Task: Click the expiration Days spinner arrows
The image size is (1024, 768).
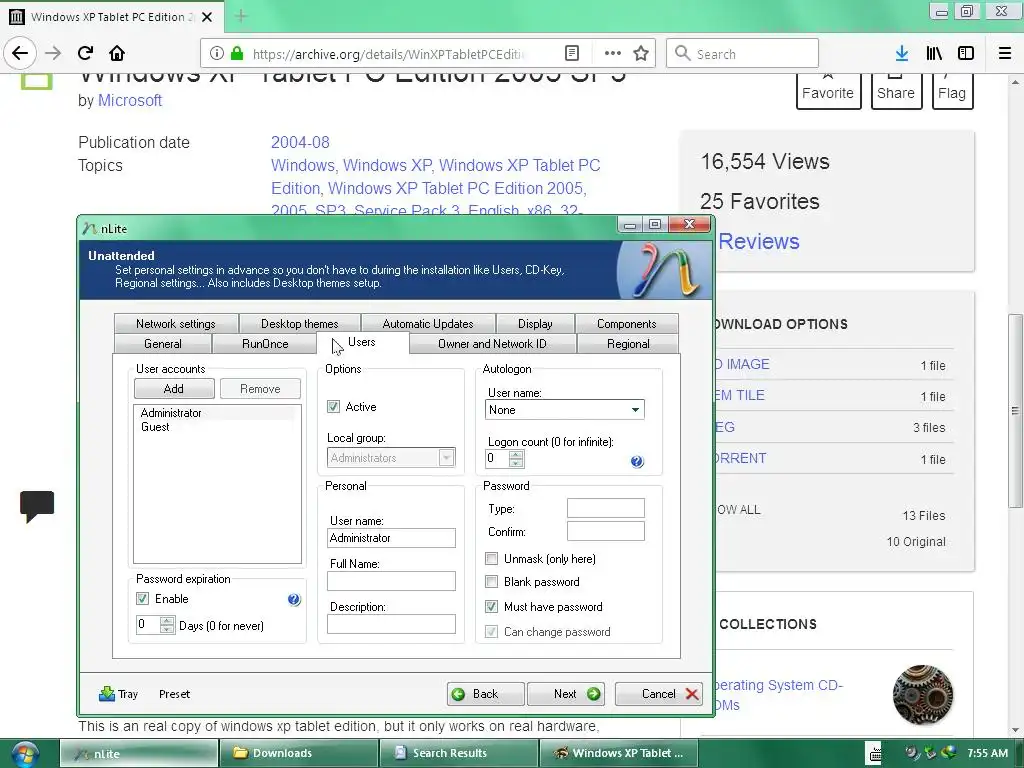Action: [x=167, y=625]
